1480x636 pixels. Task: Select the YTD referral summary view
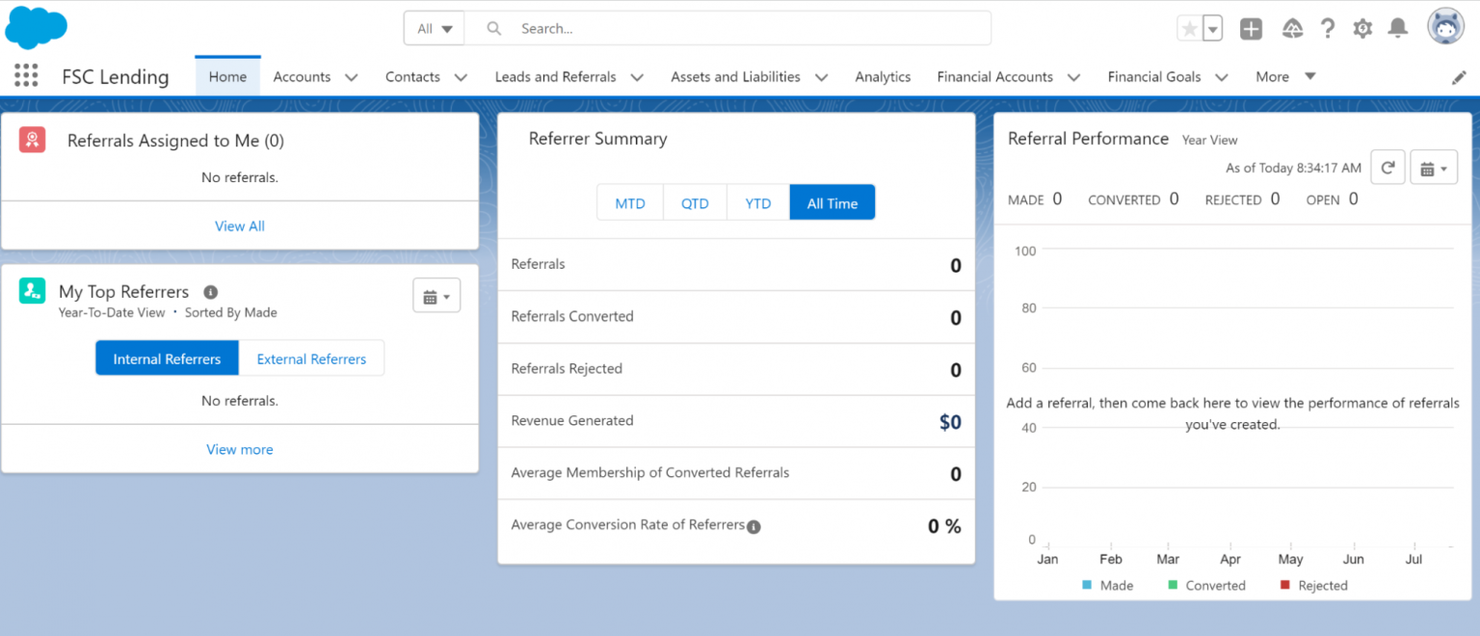757,202
